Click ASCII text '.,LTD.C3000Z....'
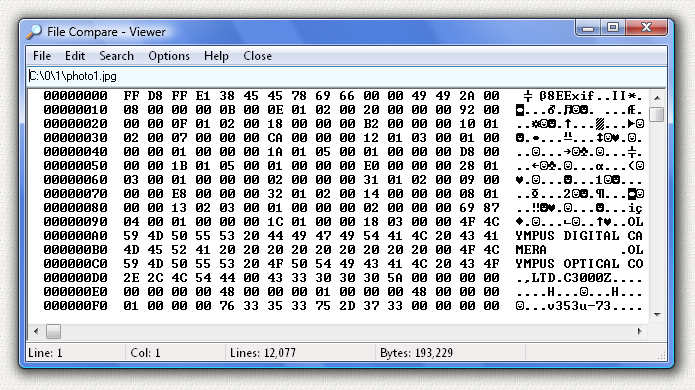695x390 pixels. click(579, 278)
